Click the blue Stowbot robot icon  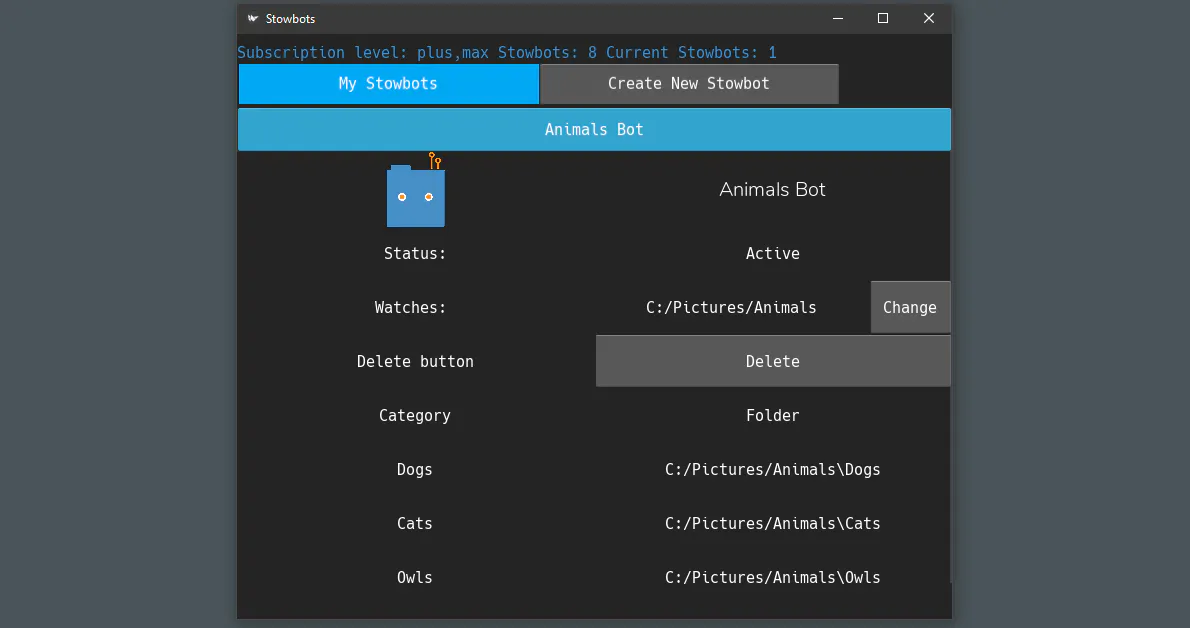(x=416, y=191)
